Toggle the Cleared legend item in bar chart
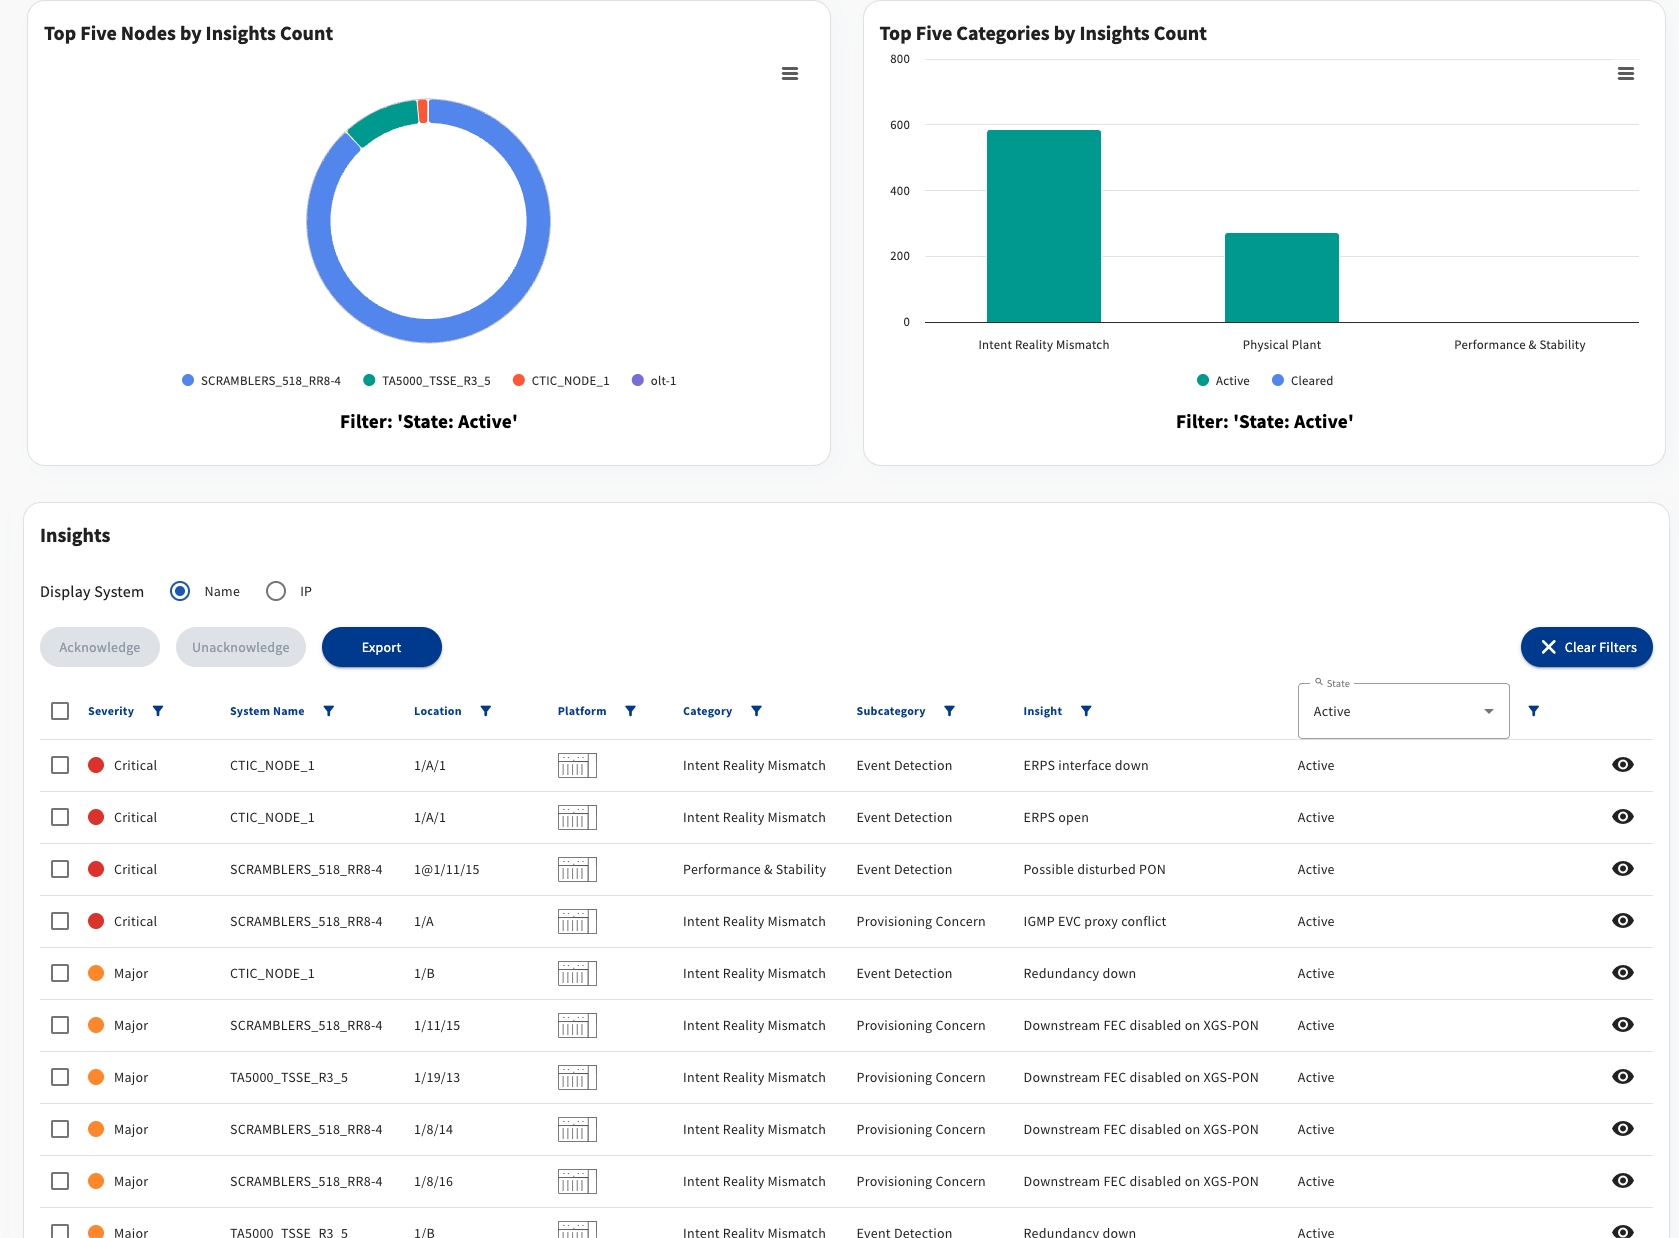This screenshot has height=1238, width=1679. tap(1302, 381)
